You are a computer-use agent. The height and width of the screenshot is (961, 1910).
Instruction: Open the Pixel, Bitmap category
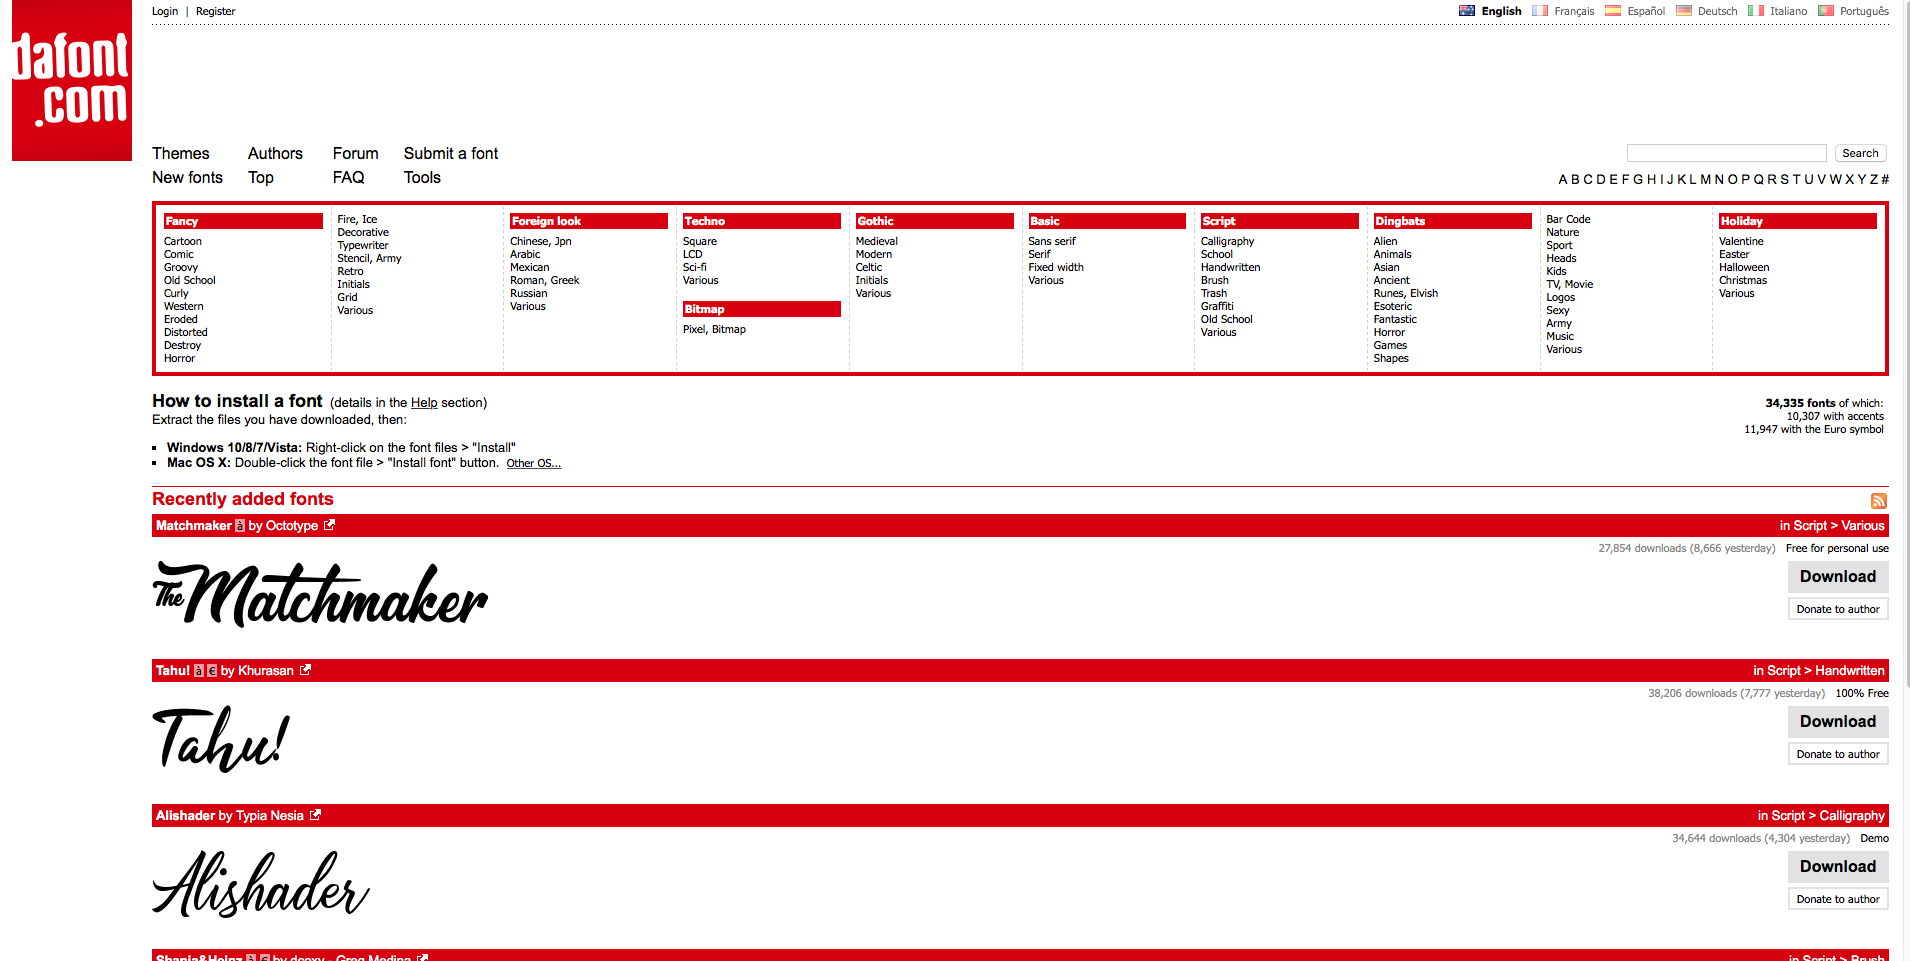click(x=714, y=329)
